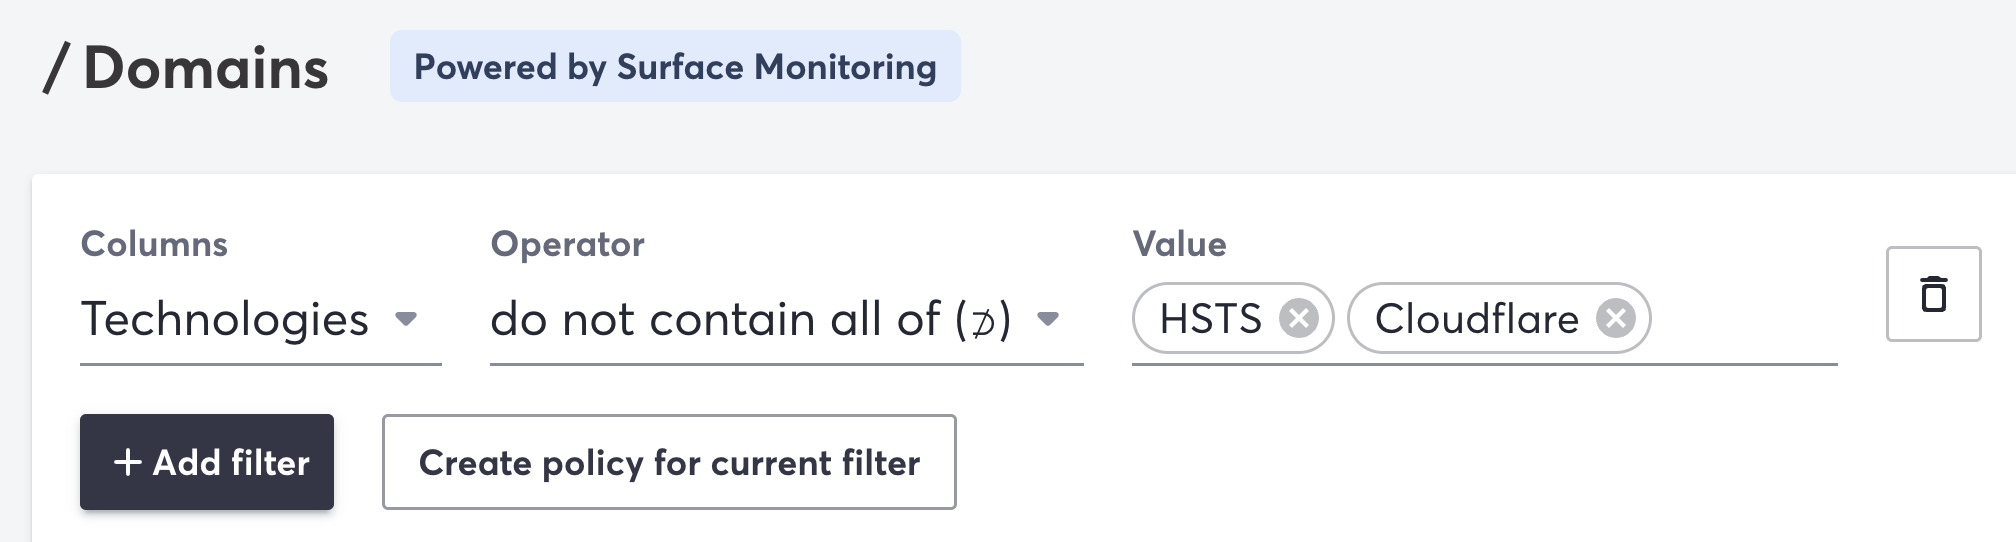Add a new filter
2016x542 pixels.
(x=207, y=462)
